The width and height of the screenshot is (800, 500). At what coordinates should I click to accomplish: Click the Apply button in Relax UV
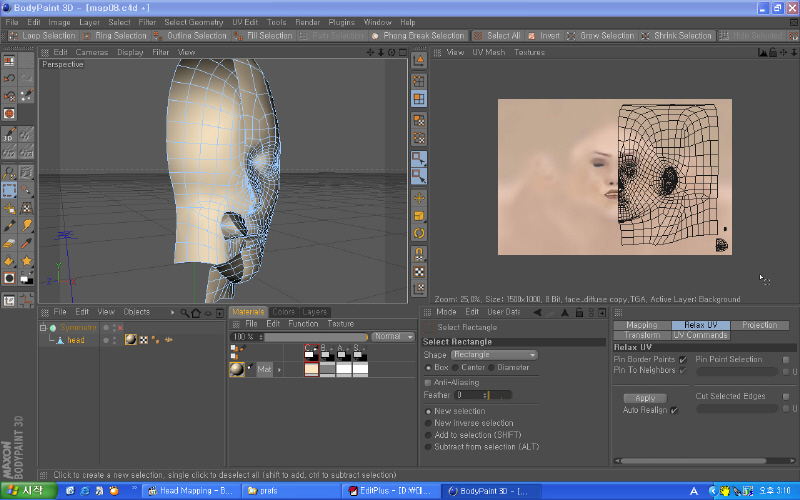tap(645, 398)
